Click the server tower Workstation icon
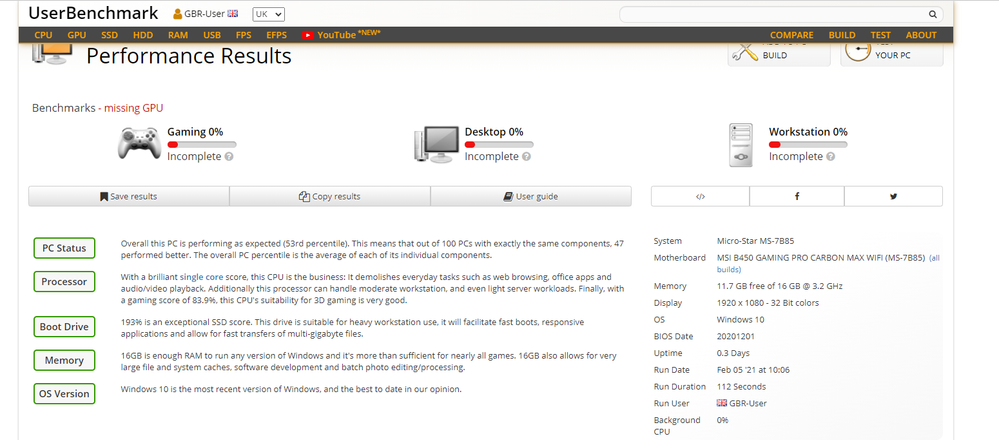Viewport: 999px width, 440px height. click(x=741, y=145)
